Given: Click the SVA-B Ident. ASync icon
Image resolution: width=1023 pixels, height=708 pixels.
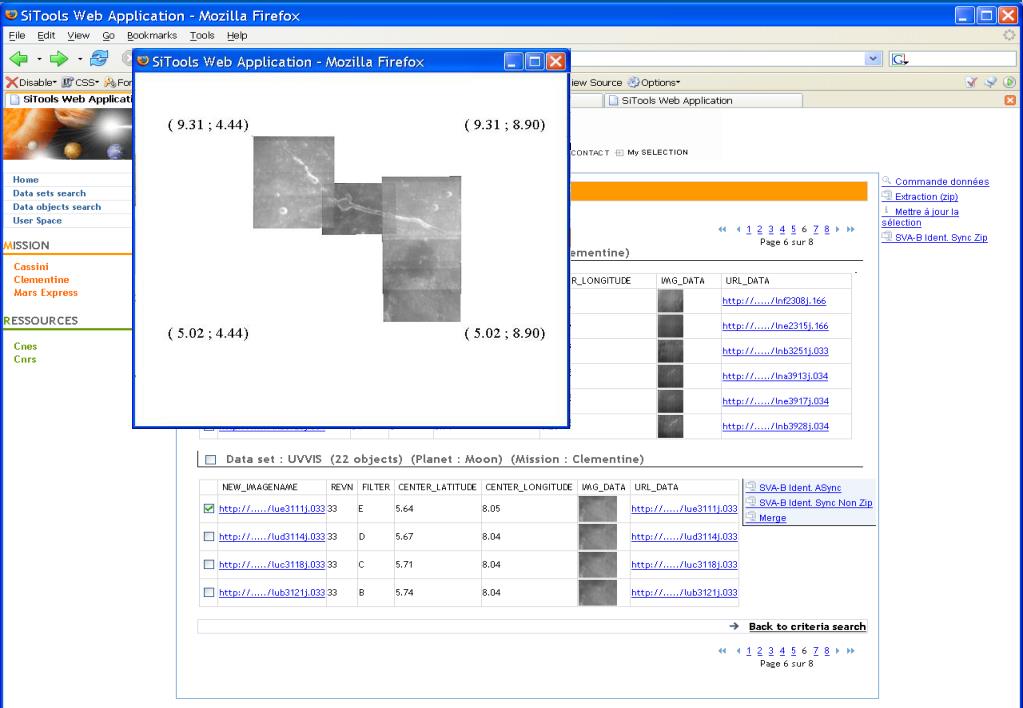Looking at the screenshot, I should click(x=751, y=487).
